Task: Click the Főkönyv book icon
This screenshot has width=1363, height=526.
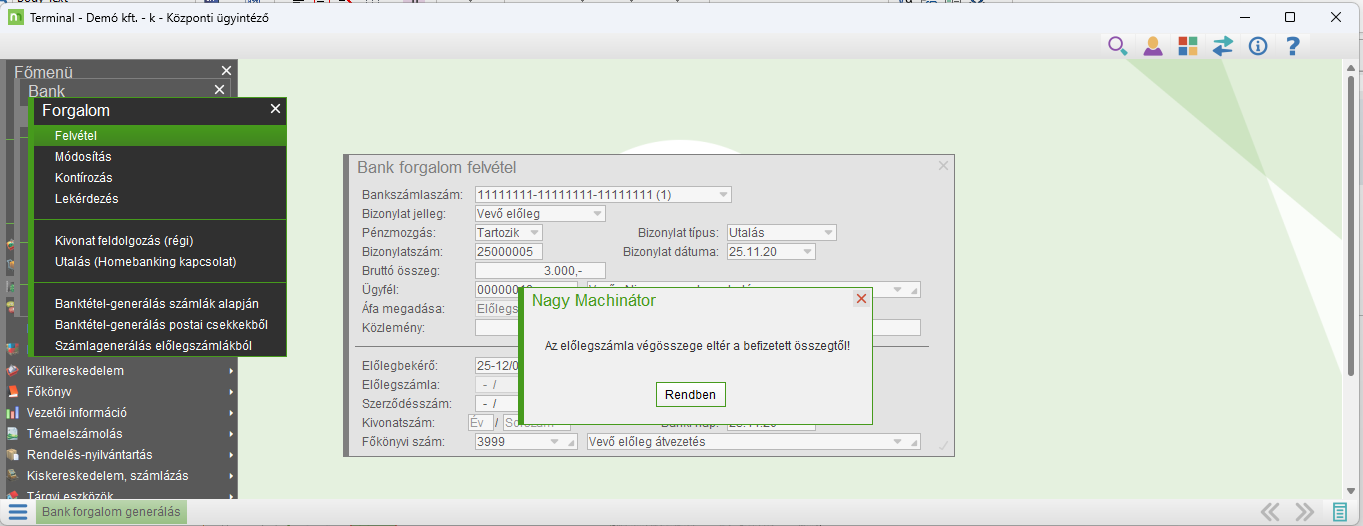Action: [13, 391]
